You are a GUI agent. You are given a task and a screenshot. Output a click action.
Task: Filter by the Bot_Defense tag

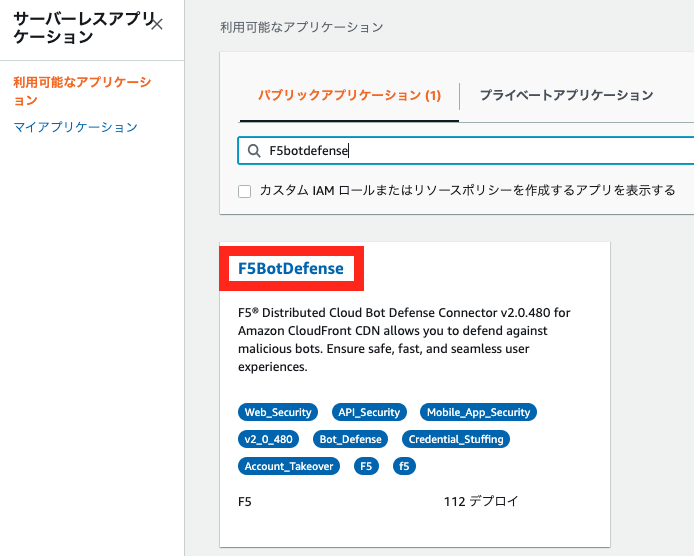click(349, 439)
